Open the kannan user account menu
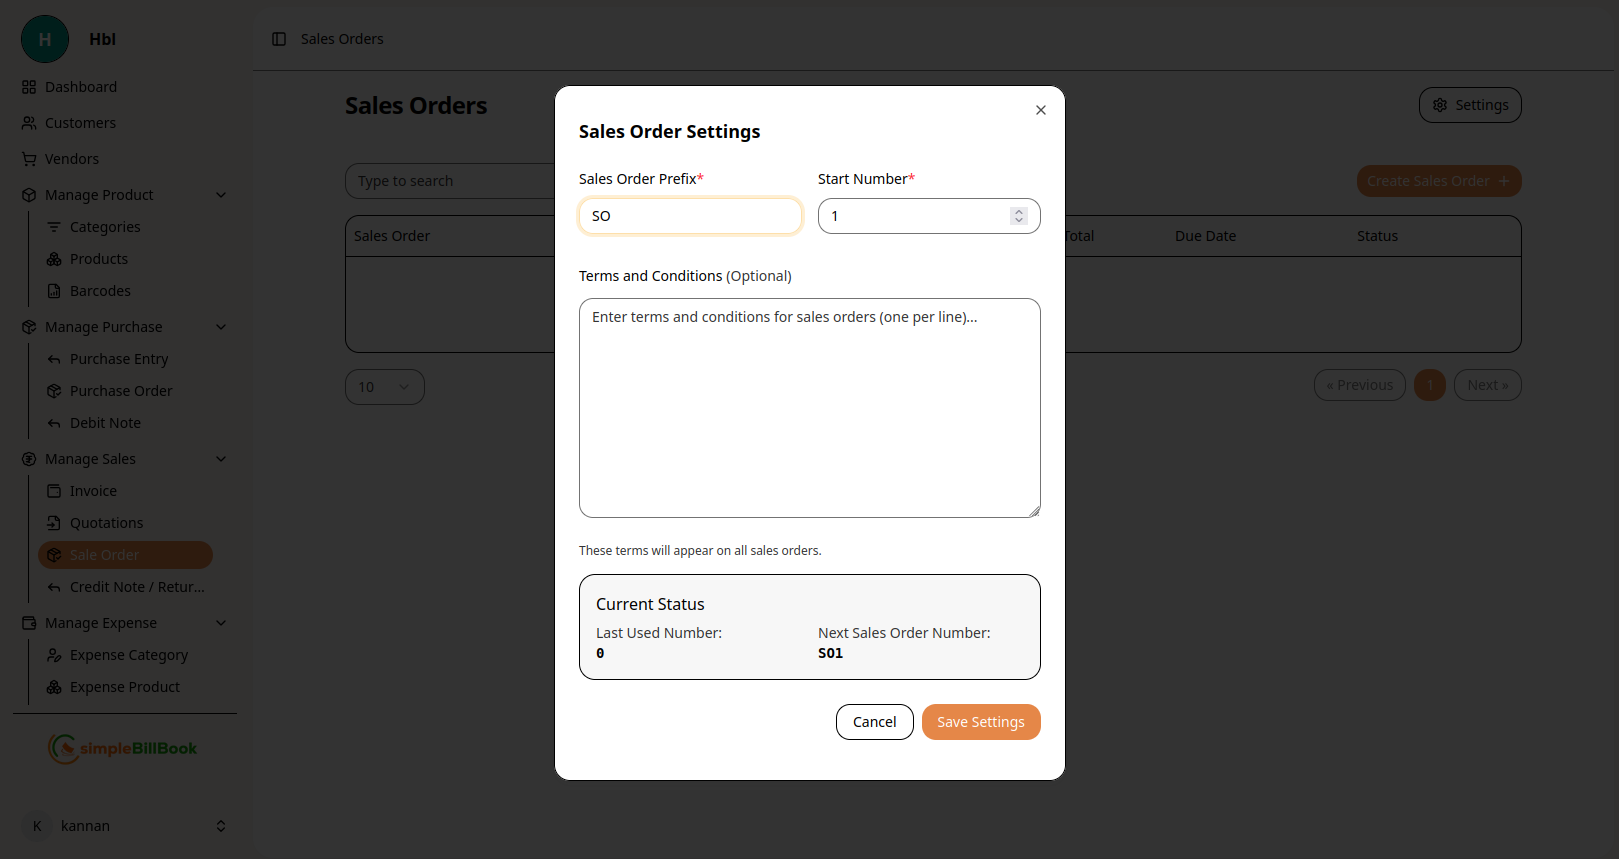This screenshot has width=1619, height=859. click(x=124, y=826)
